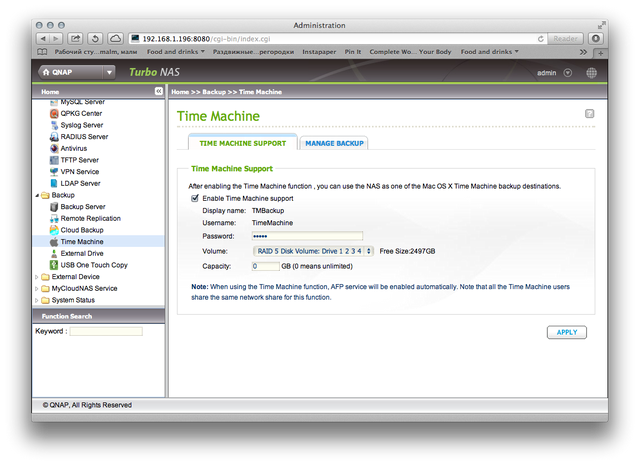Screen dimensions: 640x466
Task: Collapse the Backup folder tree
Action: coord(37,195)
